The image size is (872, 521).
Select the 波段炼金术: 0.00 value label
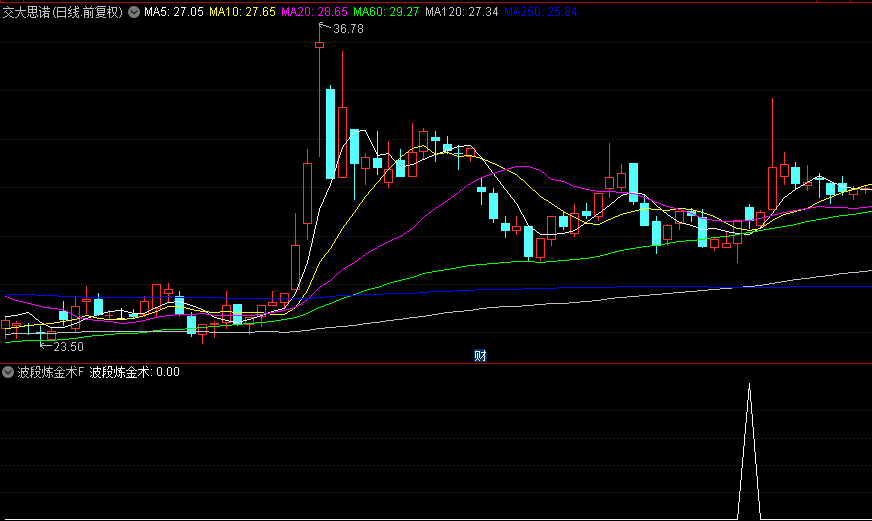[135, 372]
